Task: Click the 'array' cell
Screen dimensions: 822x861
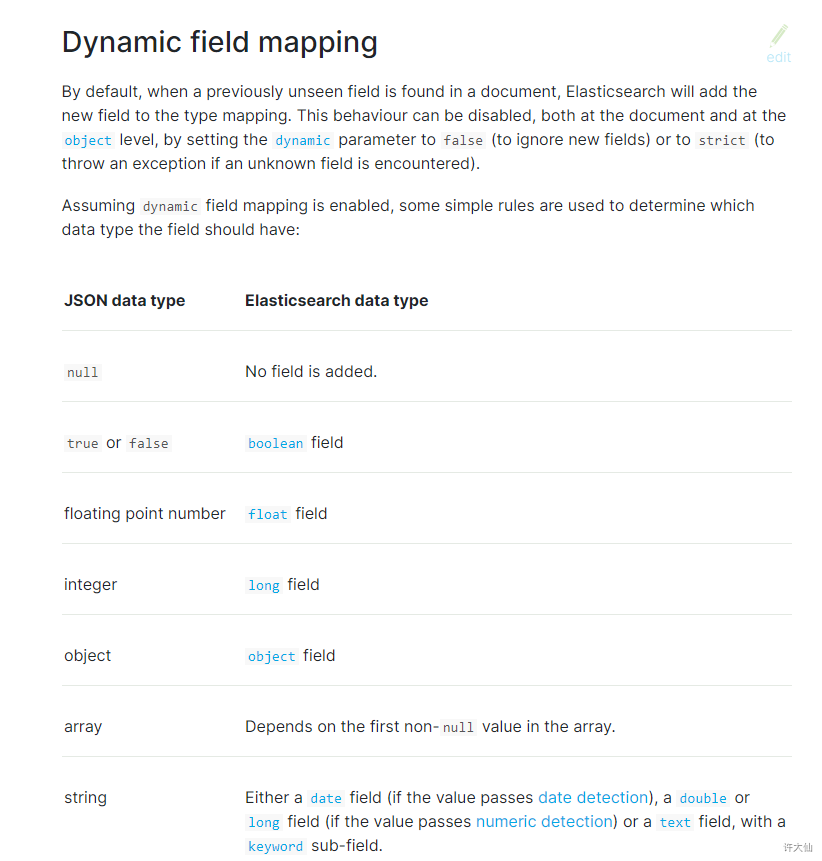Action: [83, 726]
